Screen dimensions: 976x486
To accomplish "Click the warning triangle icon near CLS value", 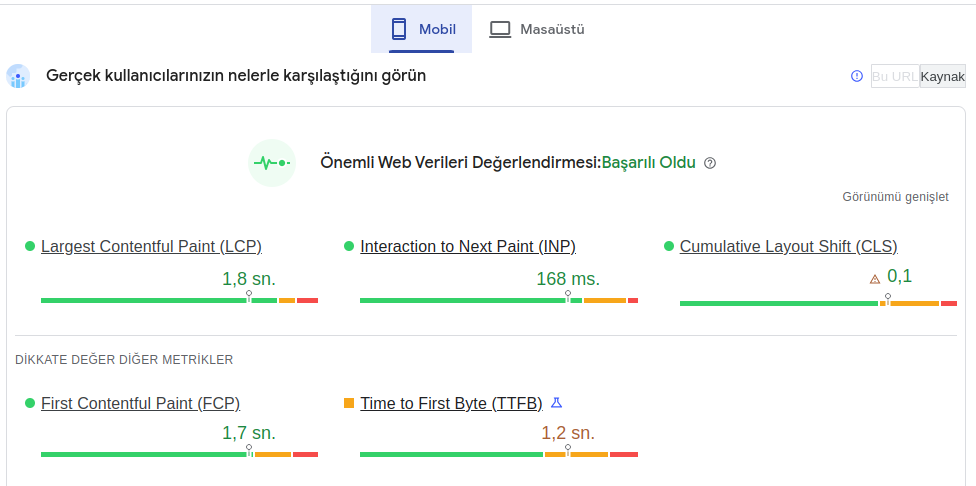I will (x=875, y=279).
